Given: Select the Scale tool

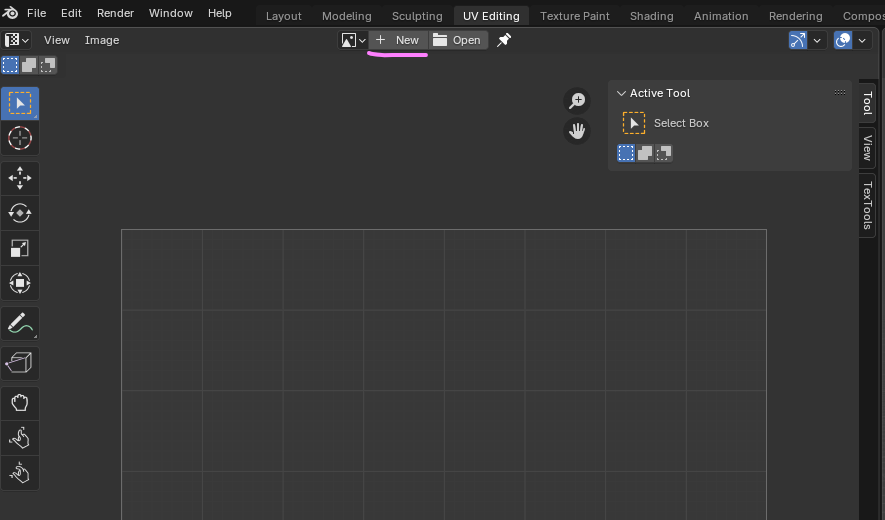Looking at the screenshot, I should pos(20,248).
